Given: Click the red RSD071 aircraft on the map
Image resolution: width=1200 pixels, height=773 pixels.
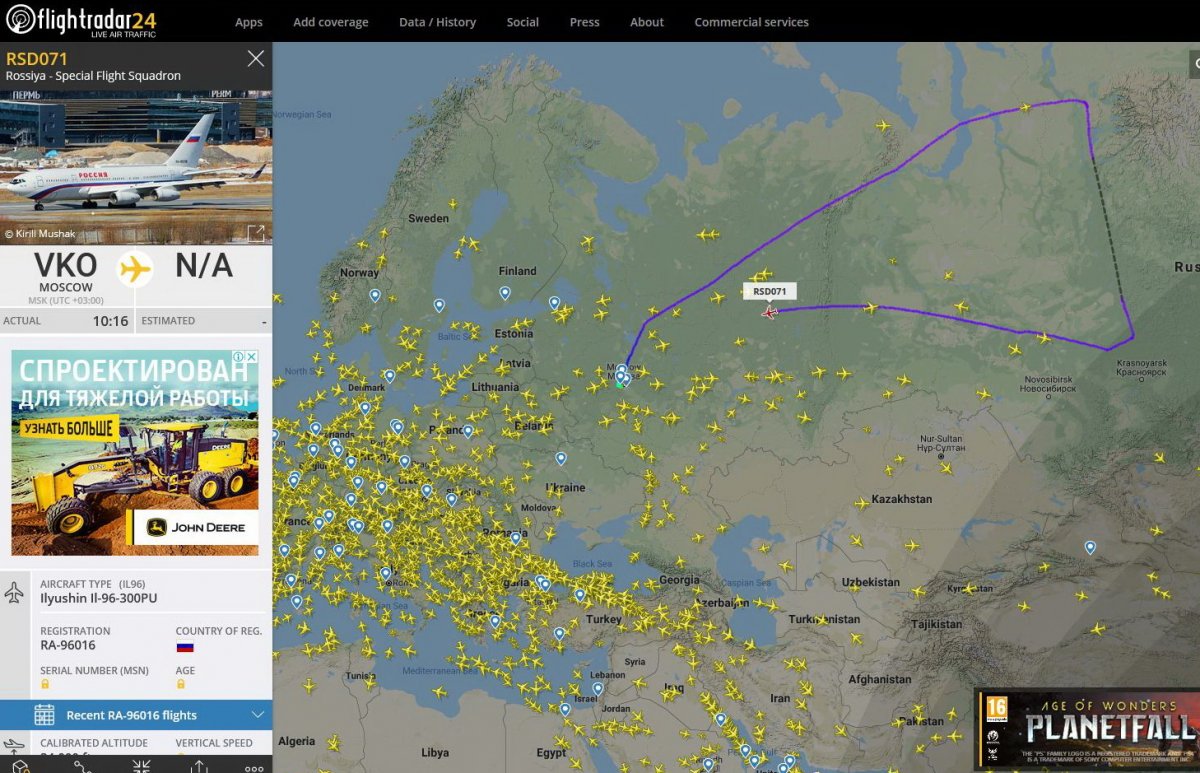Looking at the screenshot, I should (x=769, y=312).
